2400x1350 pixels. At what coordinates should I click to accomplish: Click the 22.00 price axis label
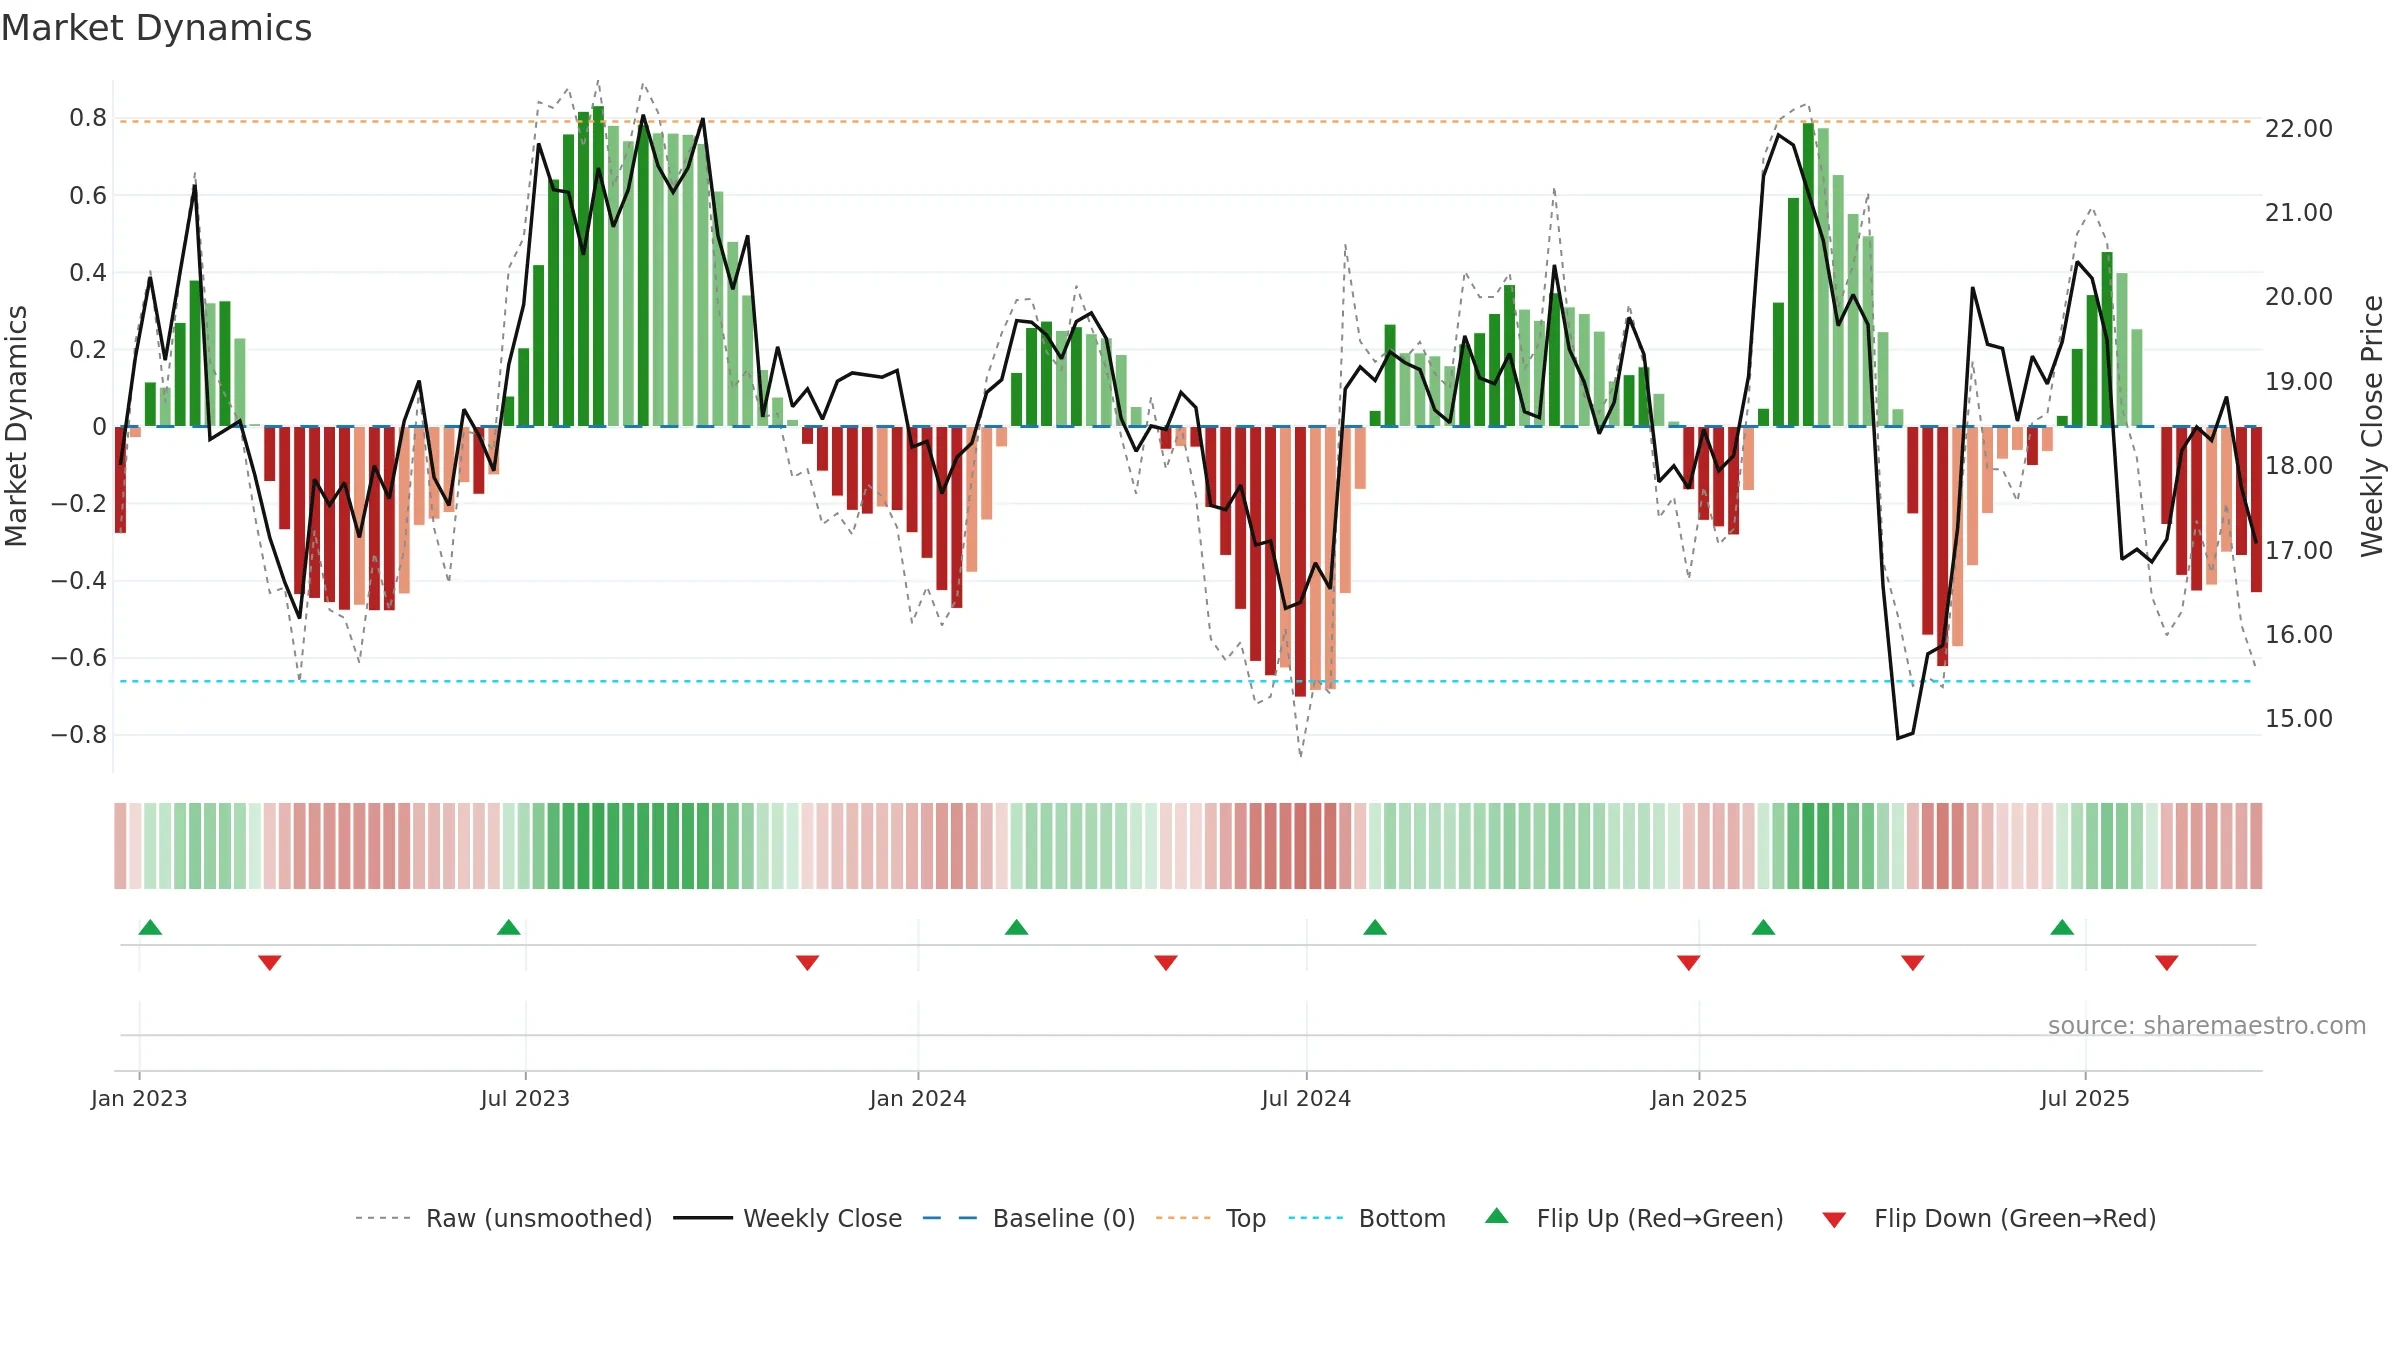coord(2299,128)
